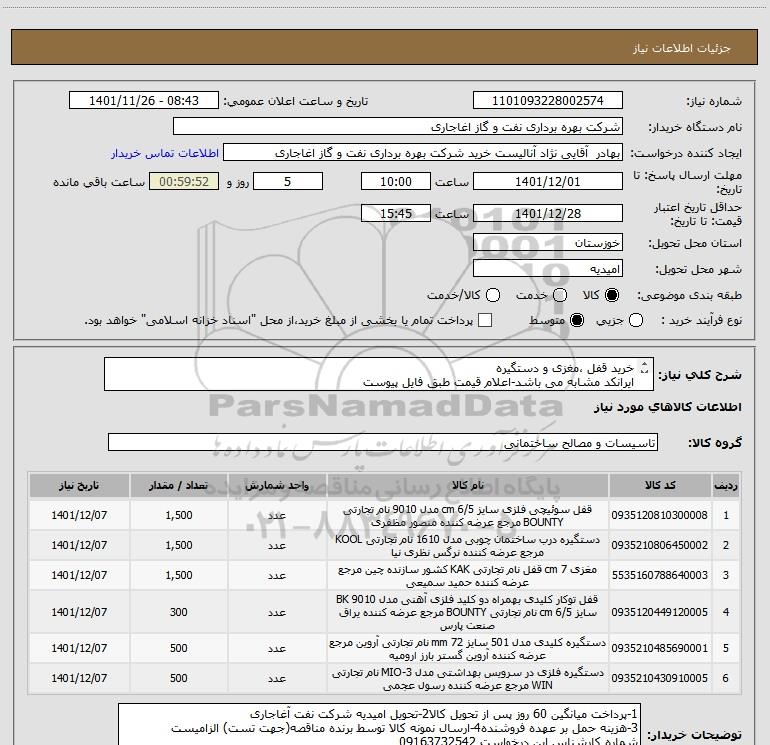Click model 501 key handle item name
The width and height of the screenshot is (770, 745).
coord(468,649)
